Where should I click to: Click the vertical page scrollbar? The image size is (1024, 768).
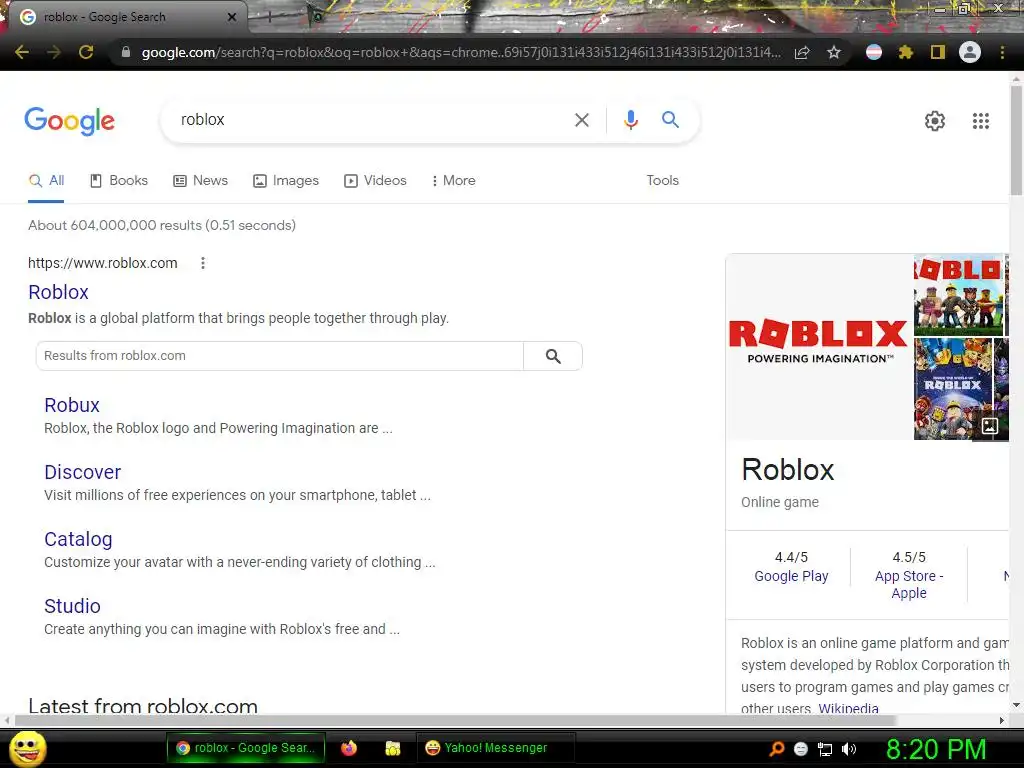point(1016,139)
